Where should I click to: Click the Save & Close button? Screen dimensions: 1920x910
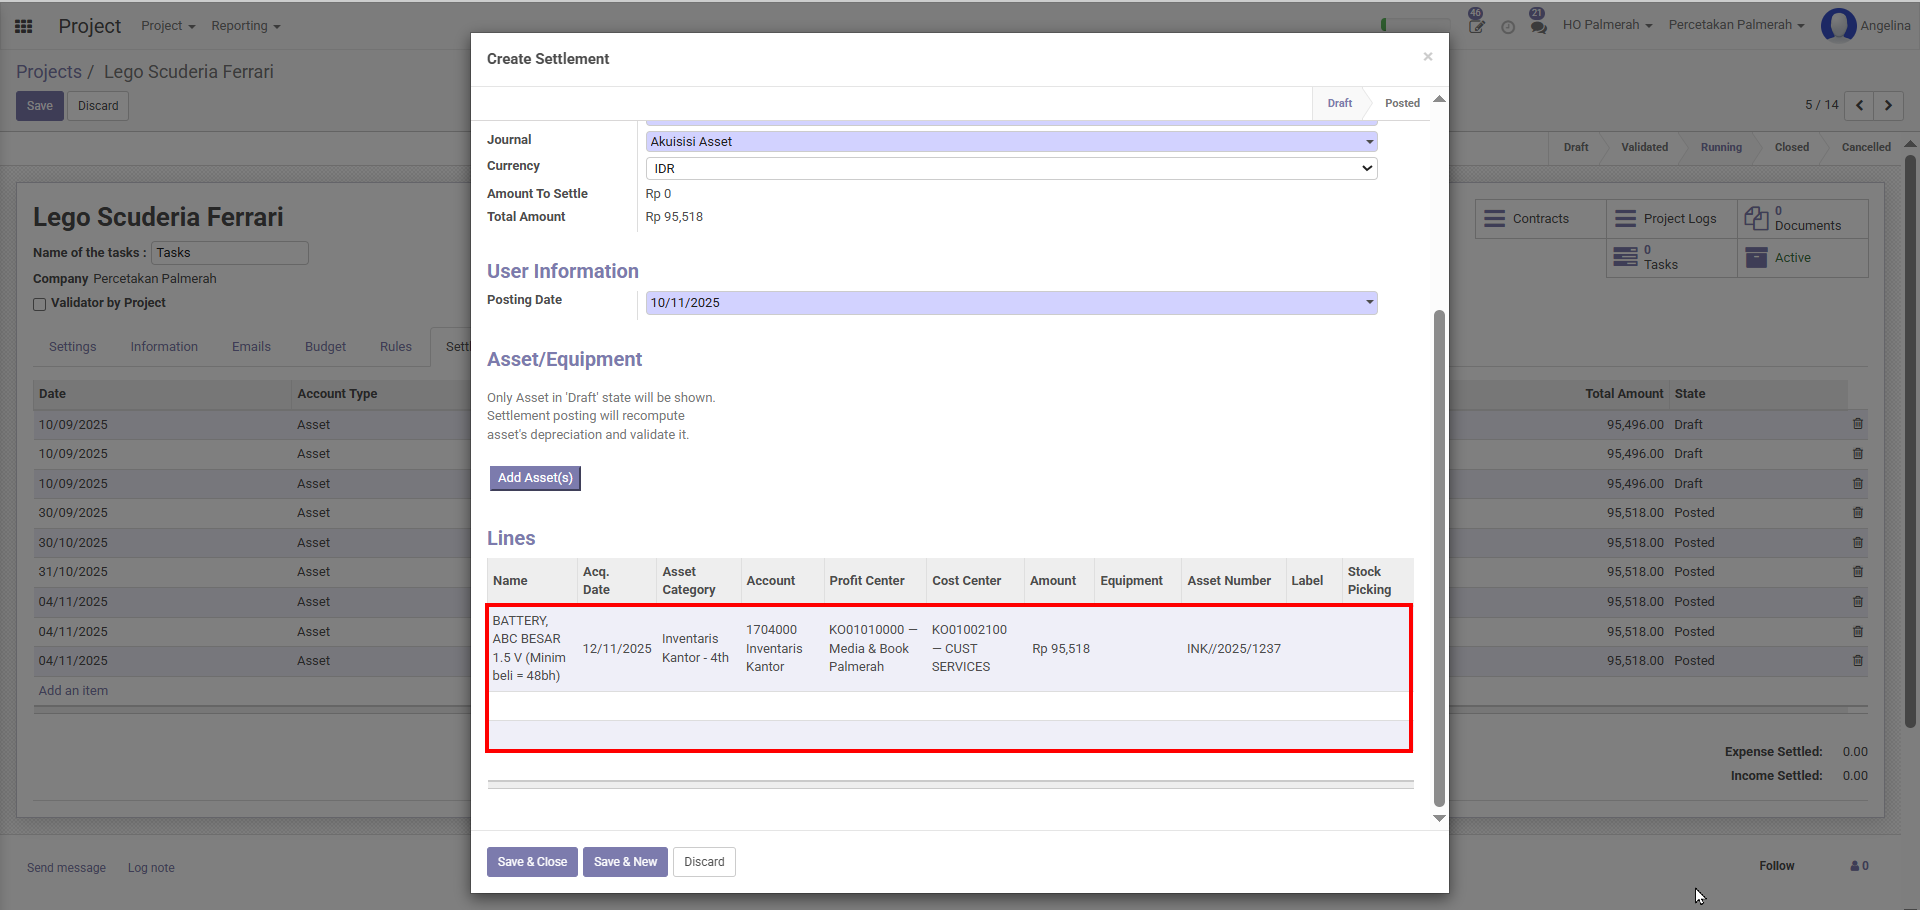coord(532,862)
